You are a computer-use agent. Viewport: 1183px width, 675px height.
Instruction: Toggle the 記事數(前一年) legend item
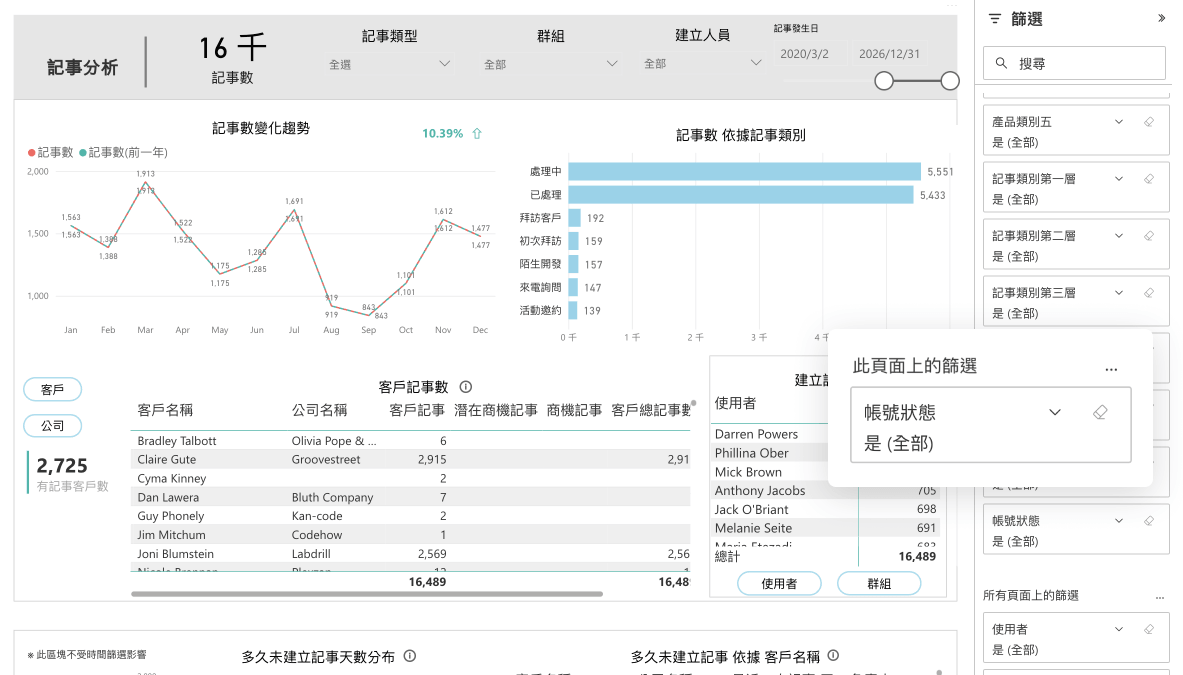pyautogui.click(x=124, y=152)
